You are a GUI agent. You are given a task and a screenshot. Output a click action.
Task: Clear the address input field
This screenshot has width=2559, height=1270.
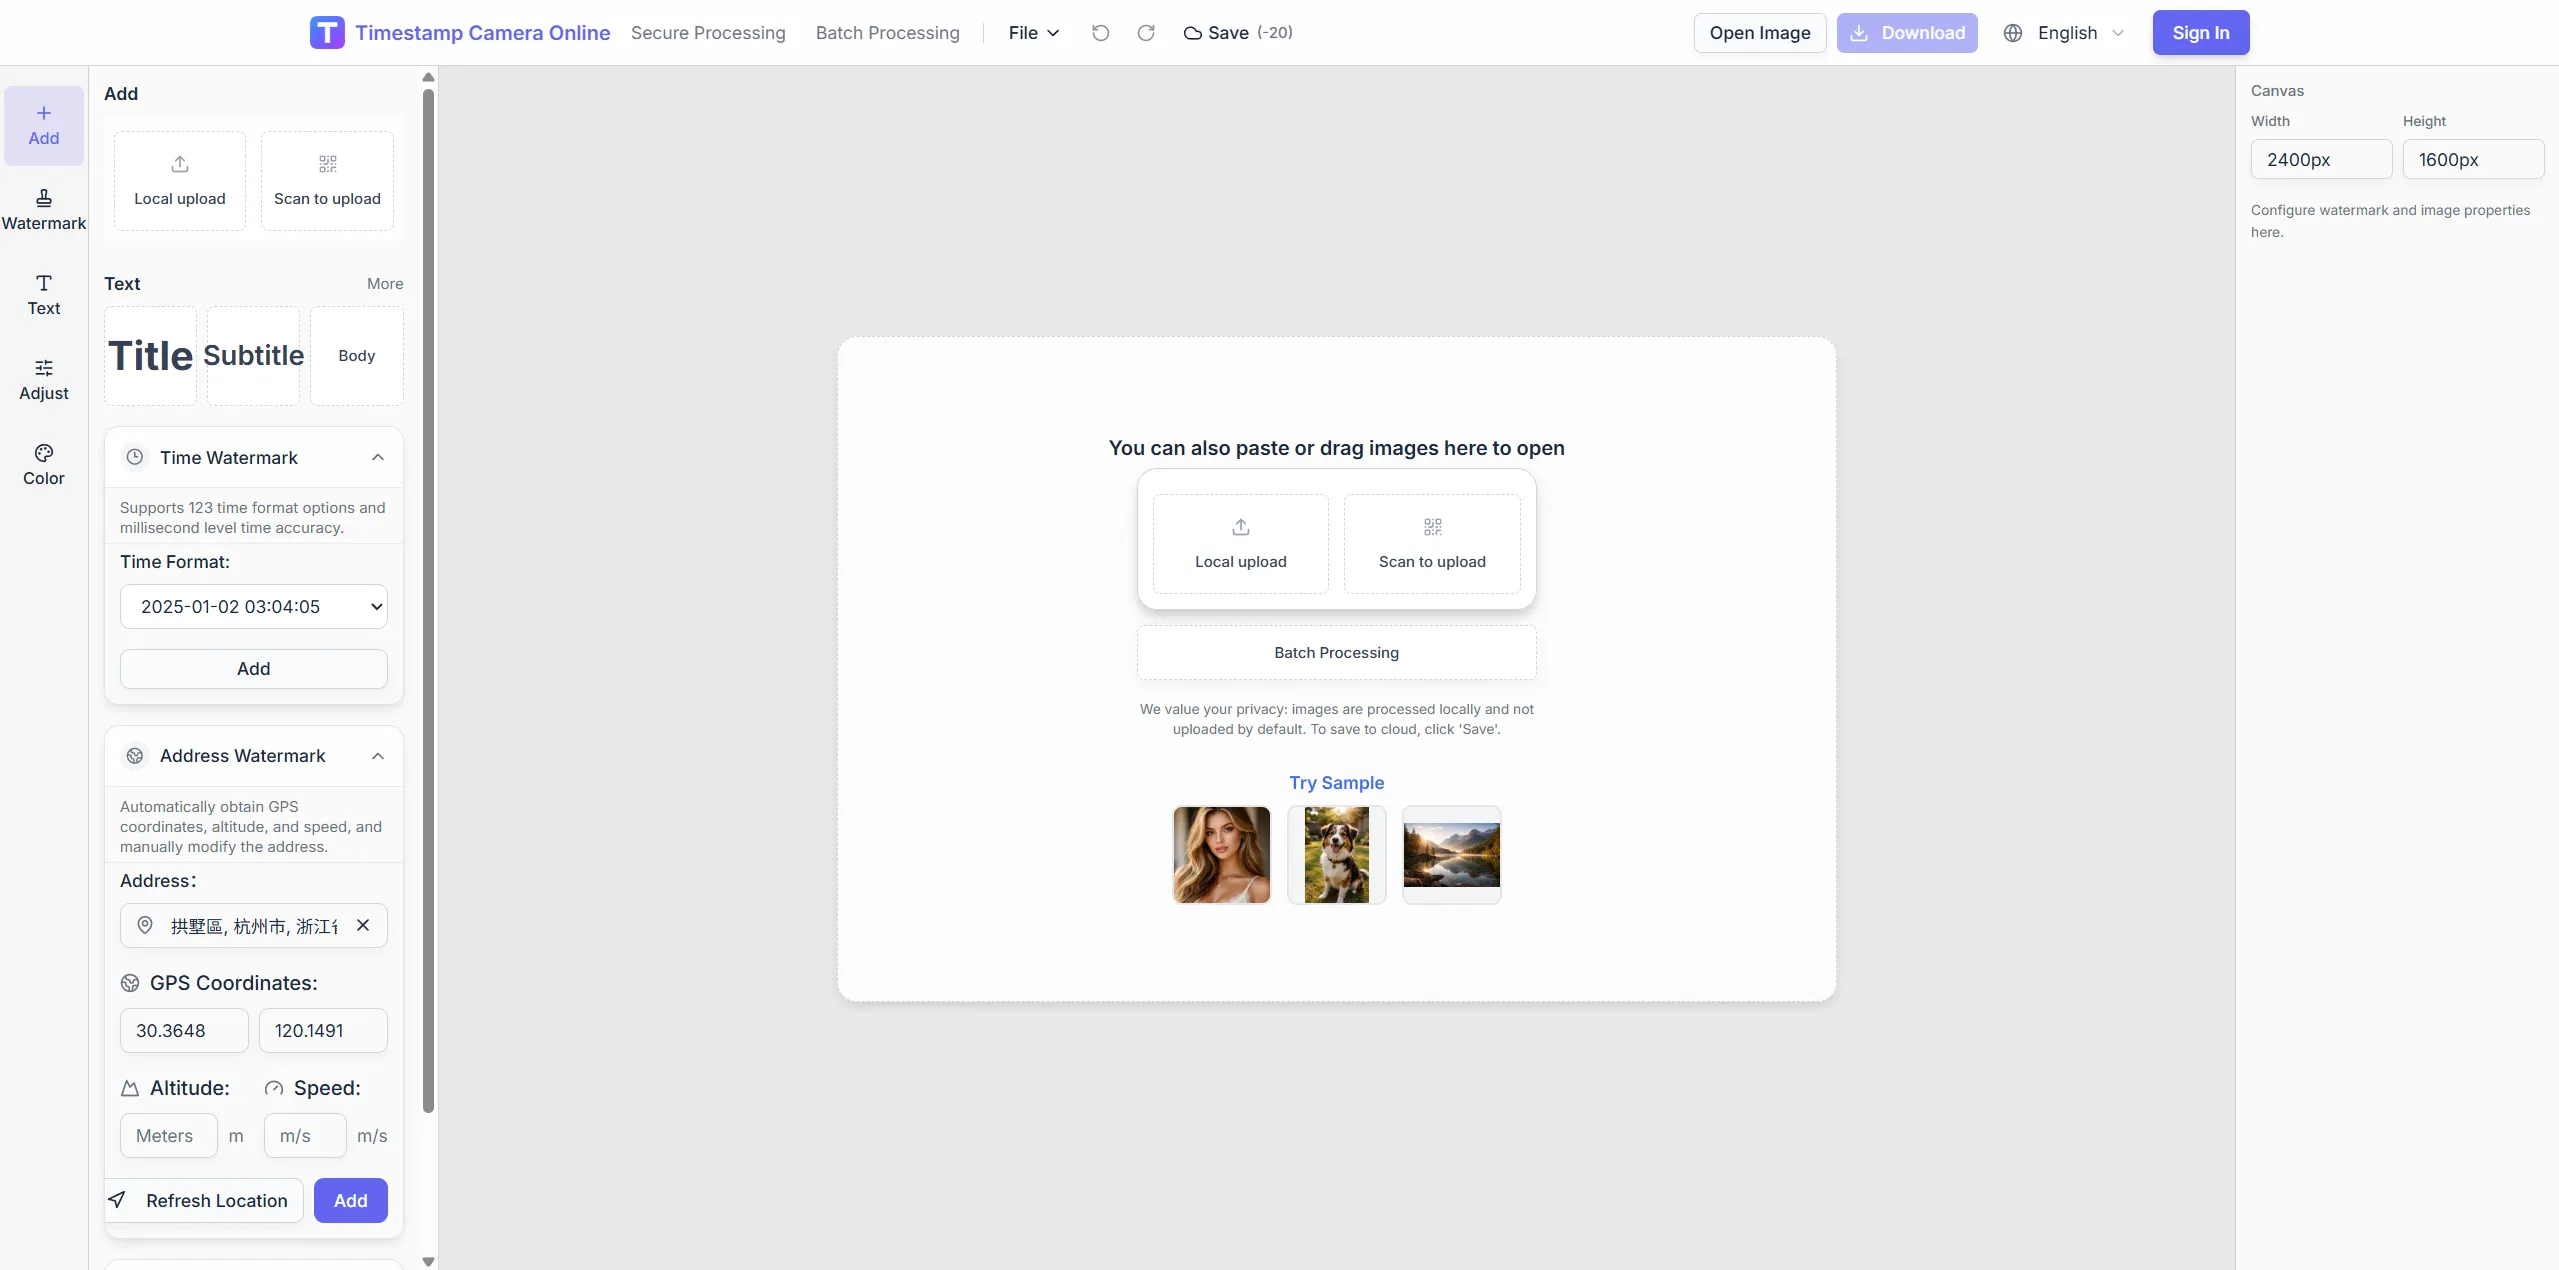(363, 925)
